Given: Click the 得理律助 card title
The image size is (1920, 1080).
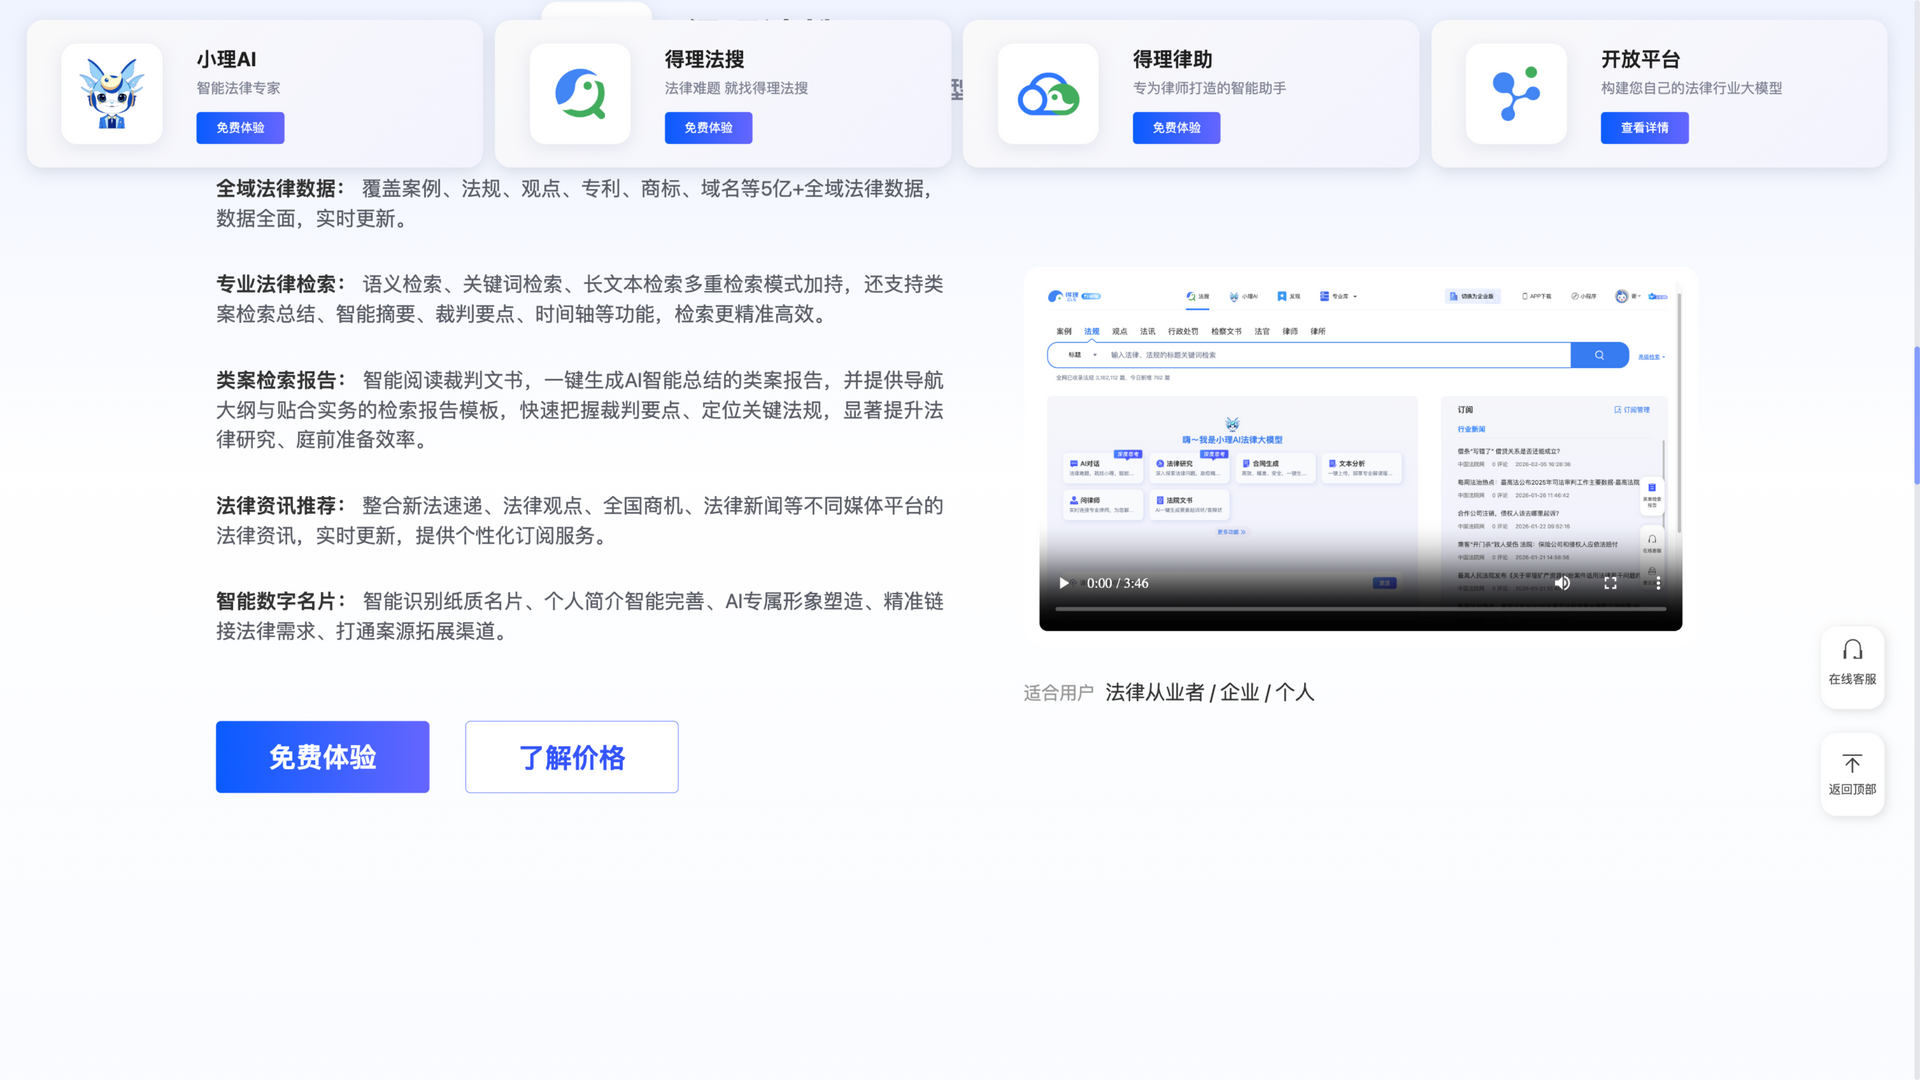Looking at the screenshot, I should [1172, 59].
